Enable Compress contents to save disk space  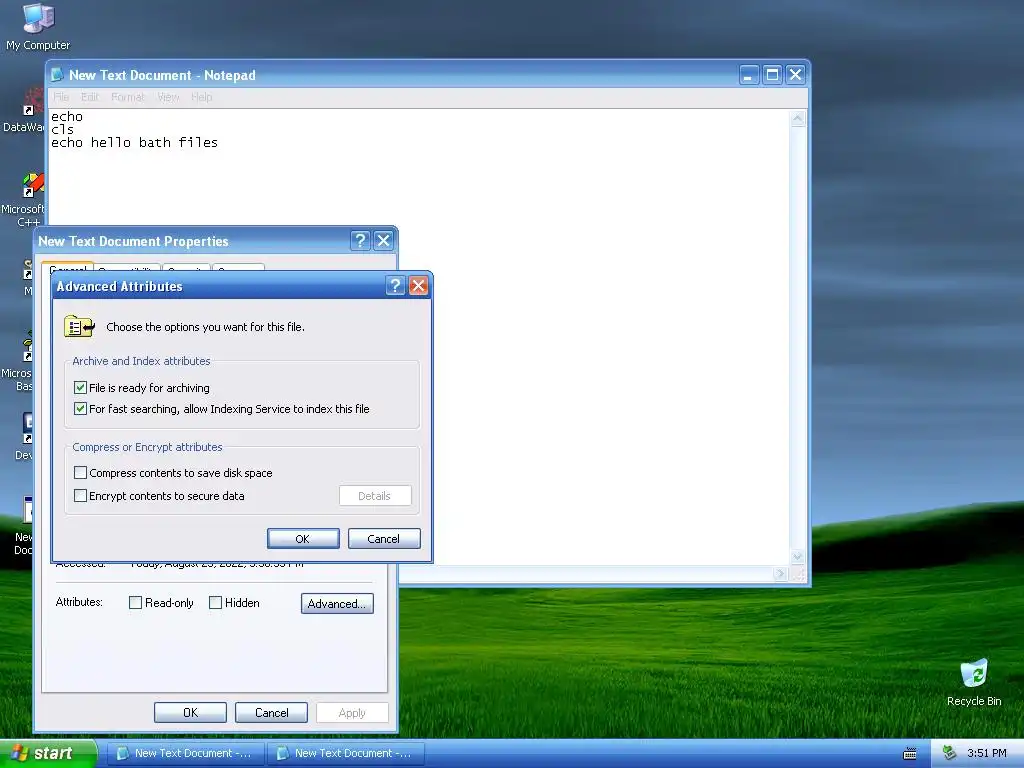click(x=80, y=472)
